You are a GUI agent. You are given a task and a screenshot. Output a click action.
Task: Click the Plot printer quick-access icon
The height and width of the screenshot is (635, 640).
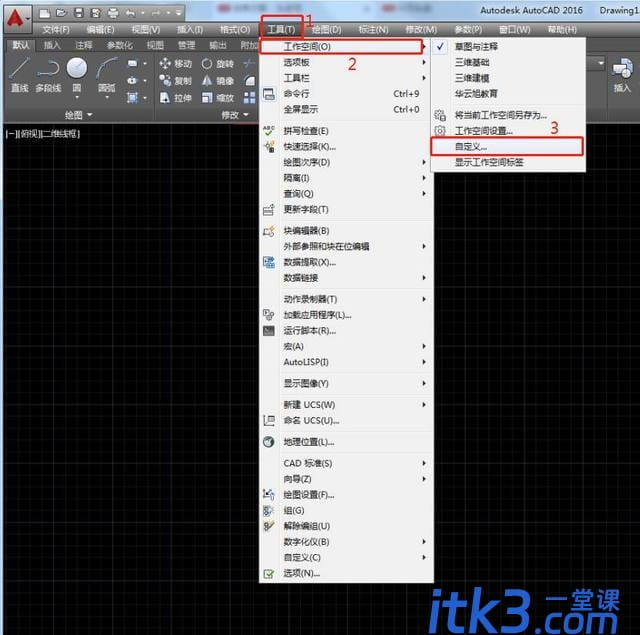pos(113,13)
